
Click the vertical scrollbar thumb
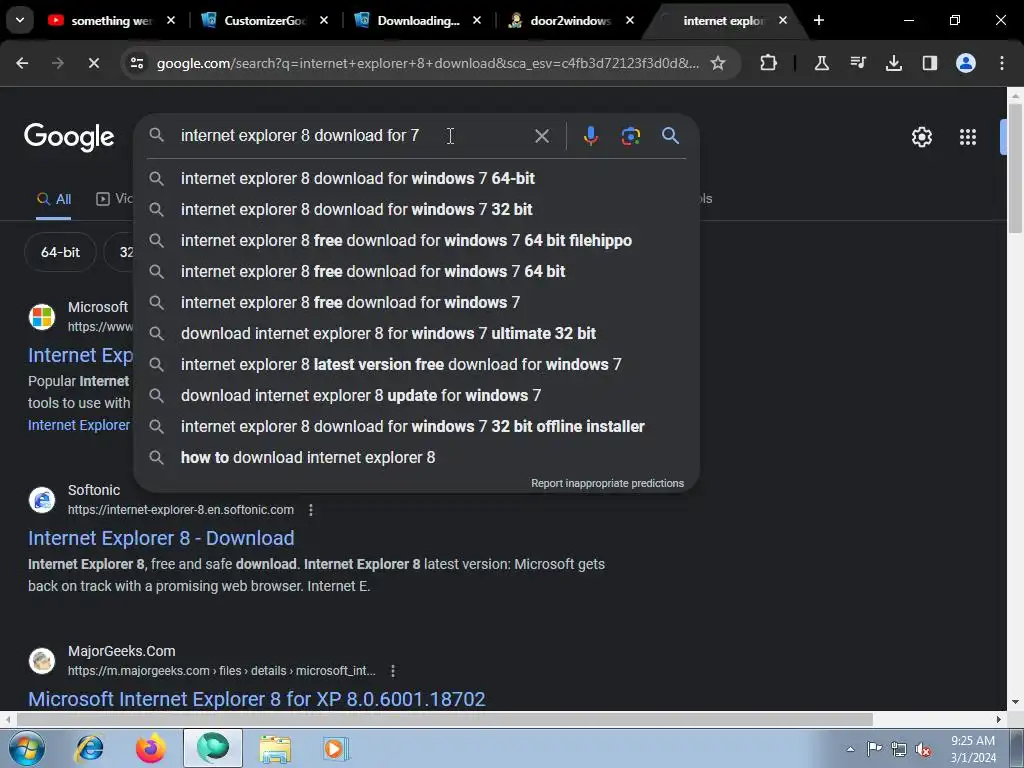[1015, 167]
